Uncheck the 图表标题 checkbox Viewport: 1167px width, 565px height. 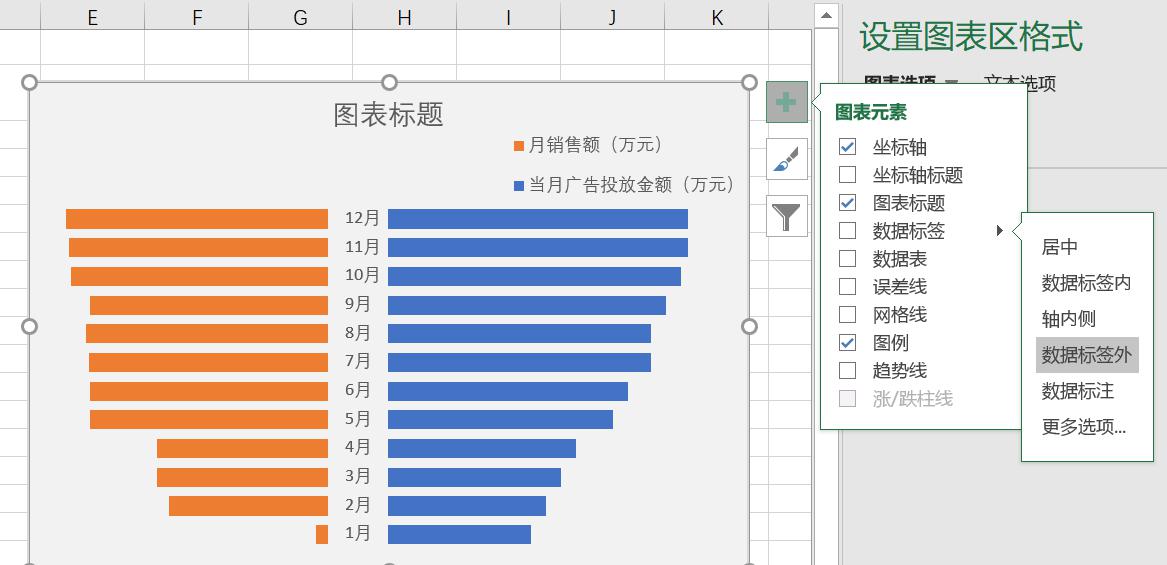tap(847, 202)
